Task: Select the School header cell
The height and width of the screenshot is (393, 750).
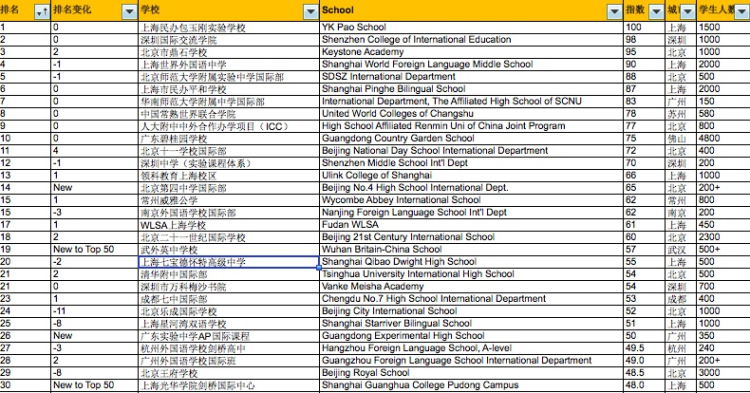Action: (x=472, y=11)
